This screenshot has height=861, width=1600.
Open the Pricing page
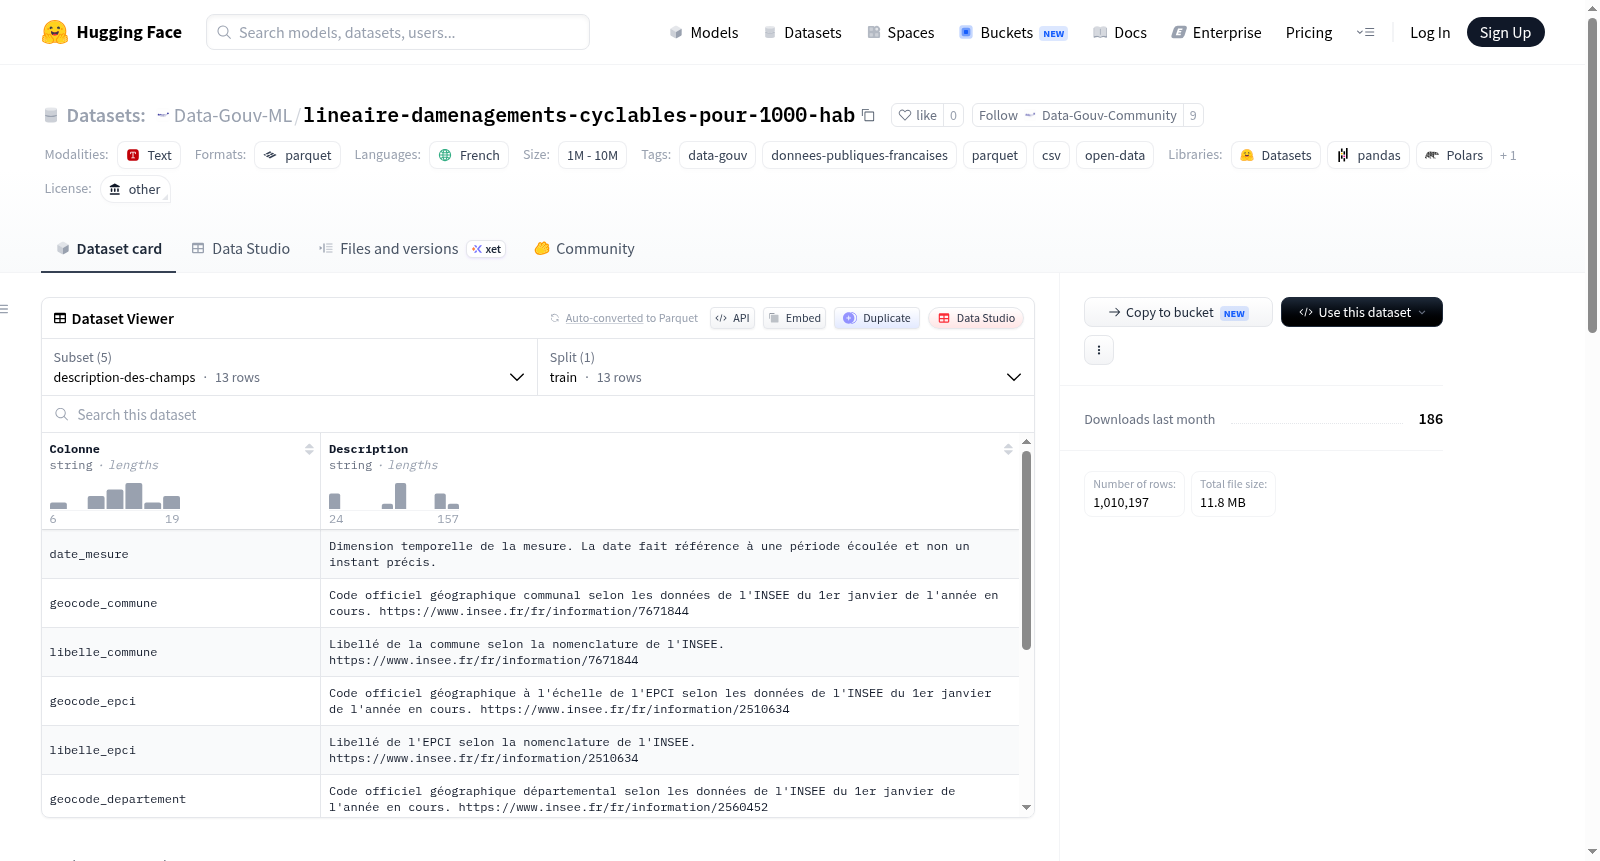tap(1309, 32)
